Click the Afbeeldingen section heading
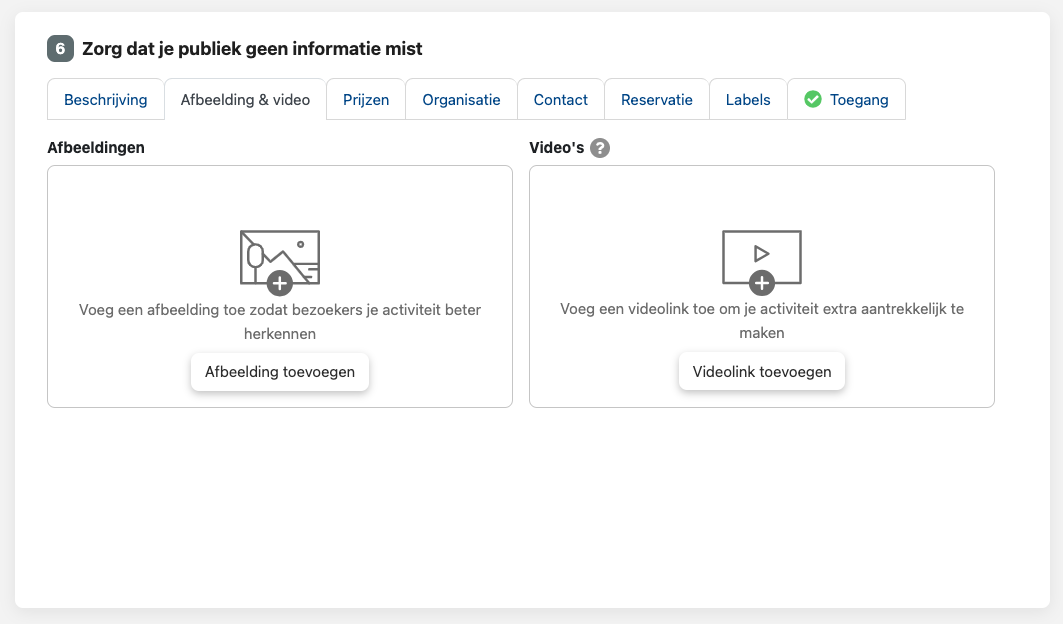Screen dimensions: 1063x624 (x=96, y=148)
